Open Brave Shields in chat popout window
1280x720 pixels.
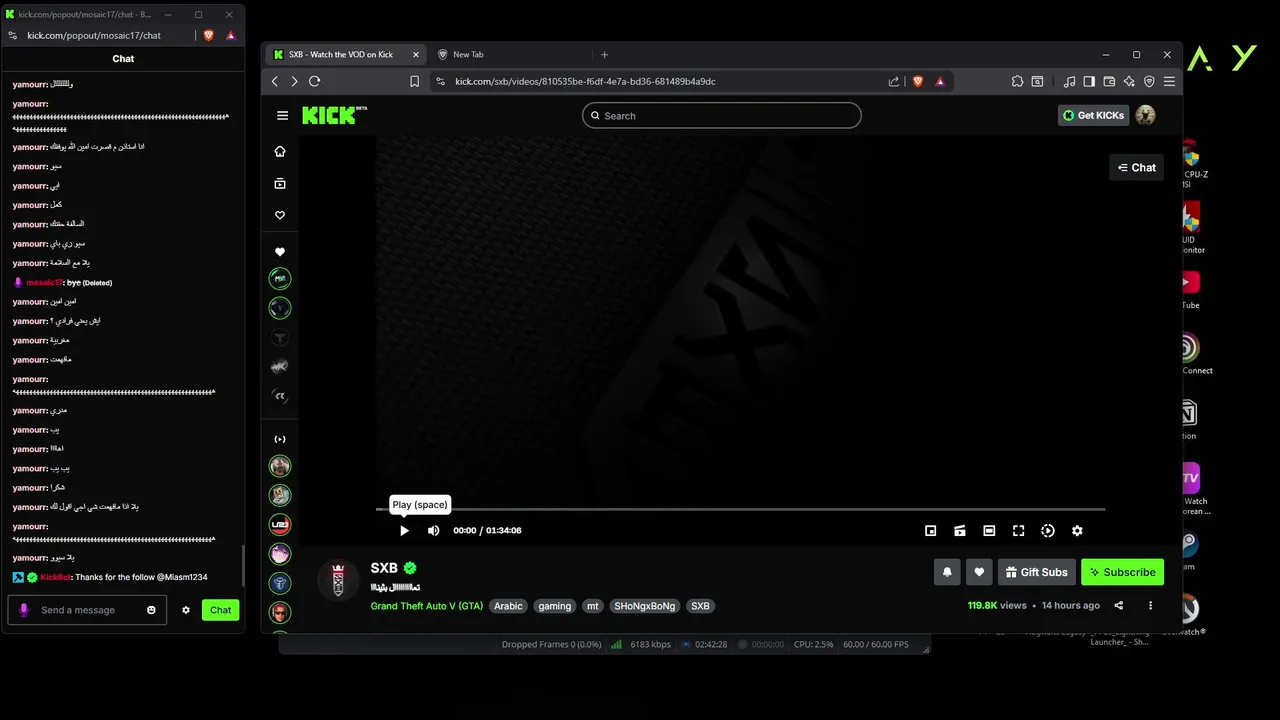point(209,35)
